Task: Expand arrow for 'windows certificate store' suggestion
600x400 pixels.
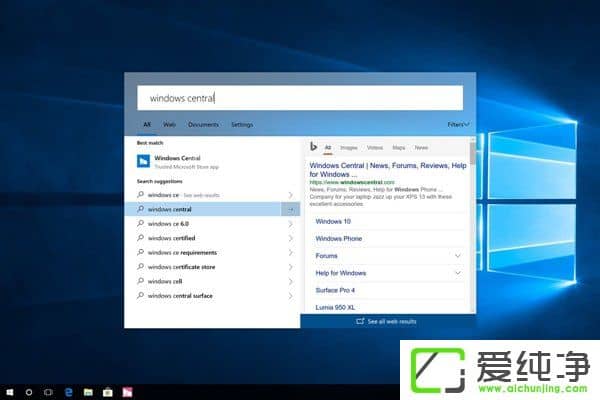Action: 290,267
